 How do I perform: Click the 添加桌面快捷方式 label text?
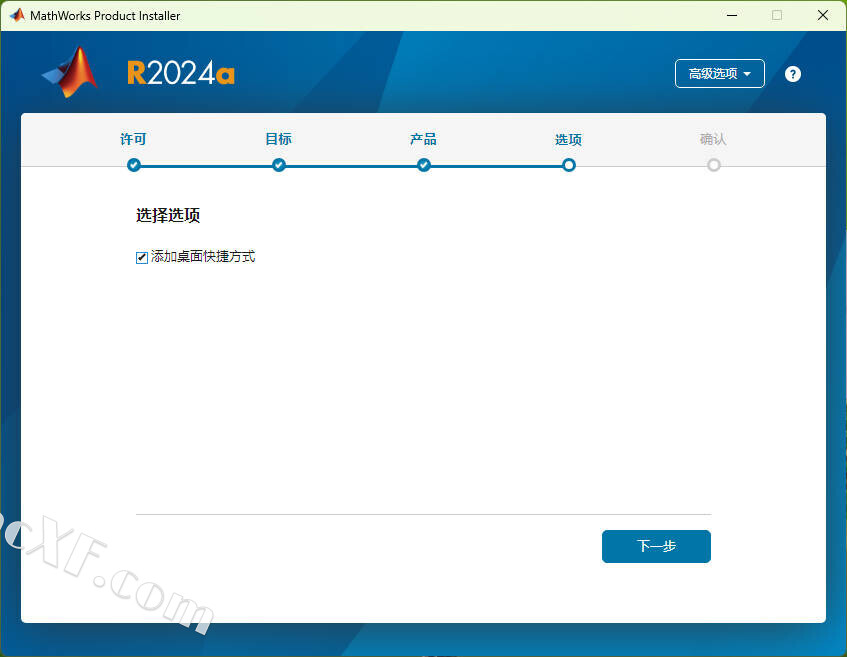[x=203, y=257]
